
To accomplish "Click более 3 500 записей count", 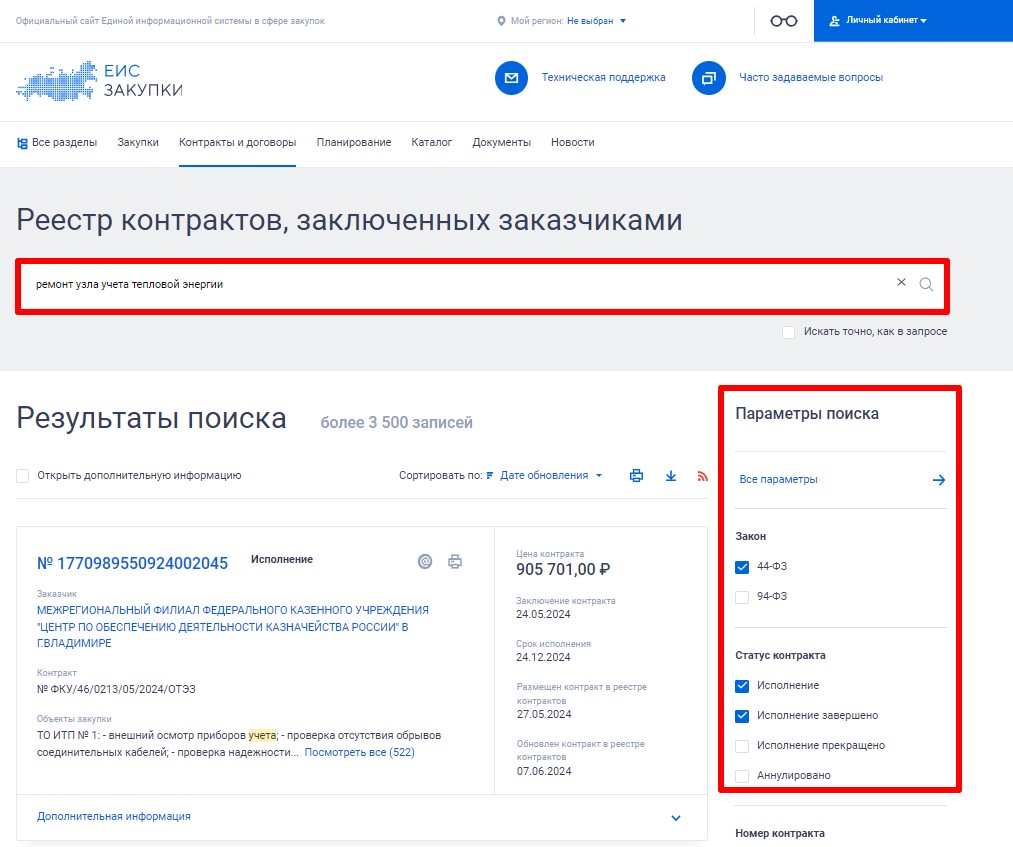I will (397, 423).
